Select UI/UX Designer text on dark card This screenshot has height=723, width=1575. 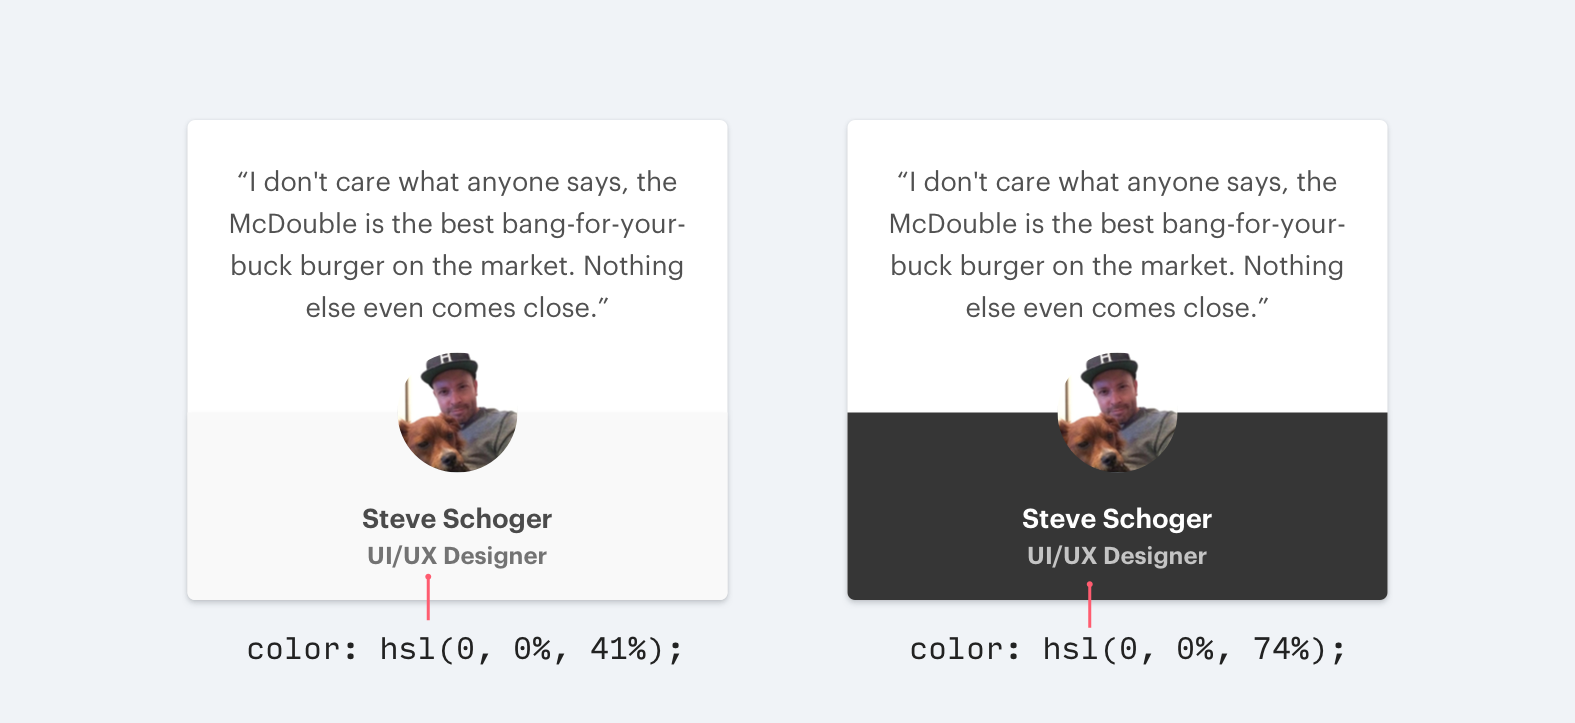tap(1117, 556)
